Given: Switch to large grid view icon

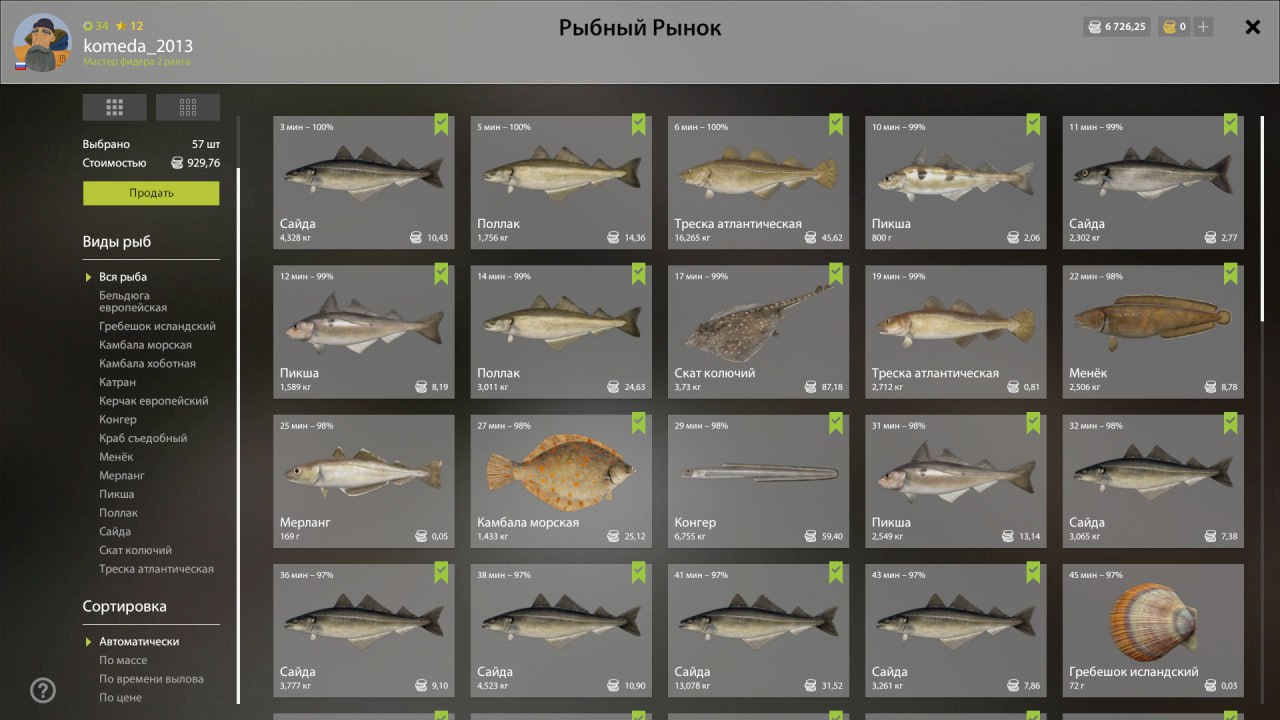Looking at the screenshot, I should point(114,107).
